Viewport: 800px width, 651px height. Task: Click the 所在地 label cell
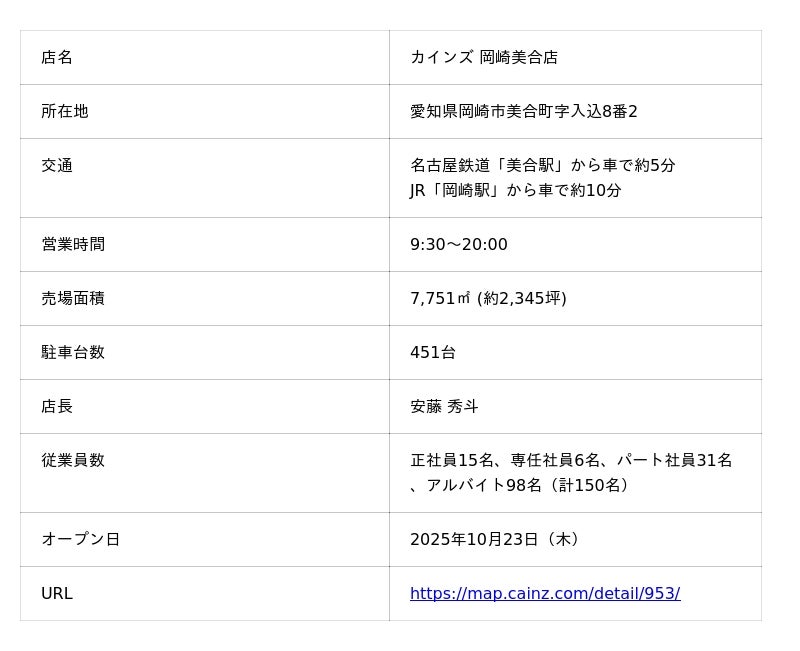click(x=65, y=111)
